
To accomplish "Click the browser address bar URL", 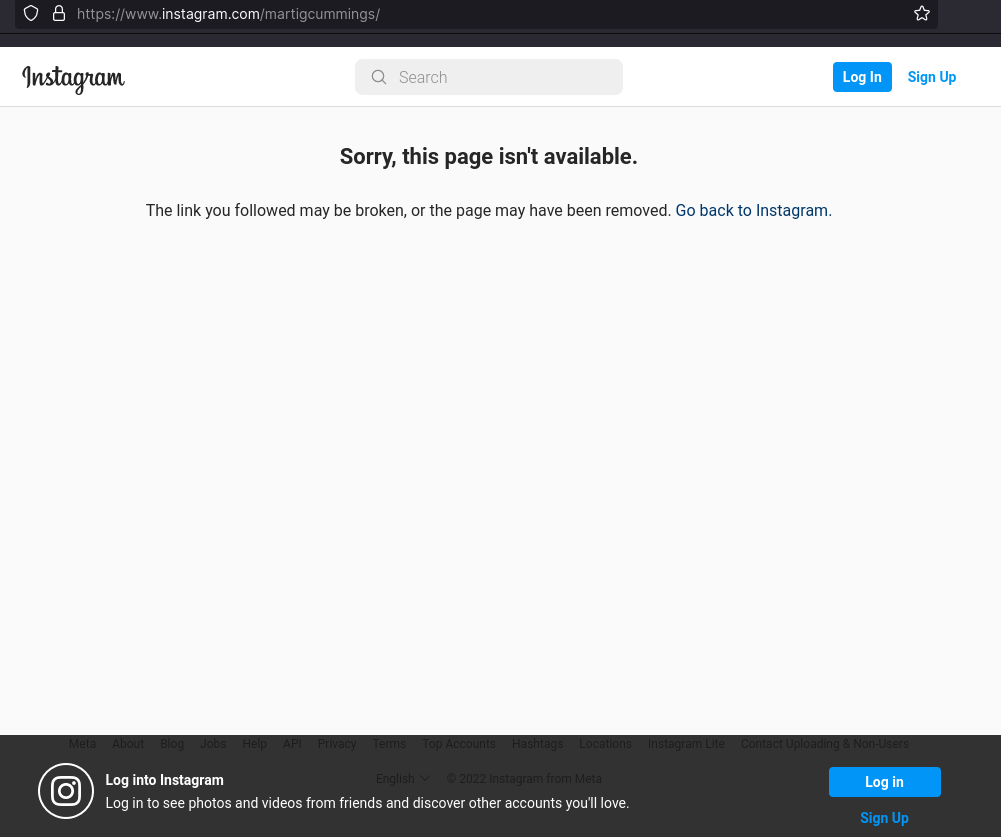I will 228,14.
